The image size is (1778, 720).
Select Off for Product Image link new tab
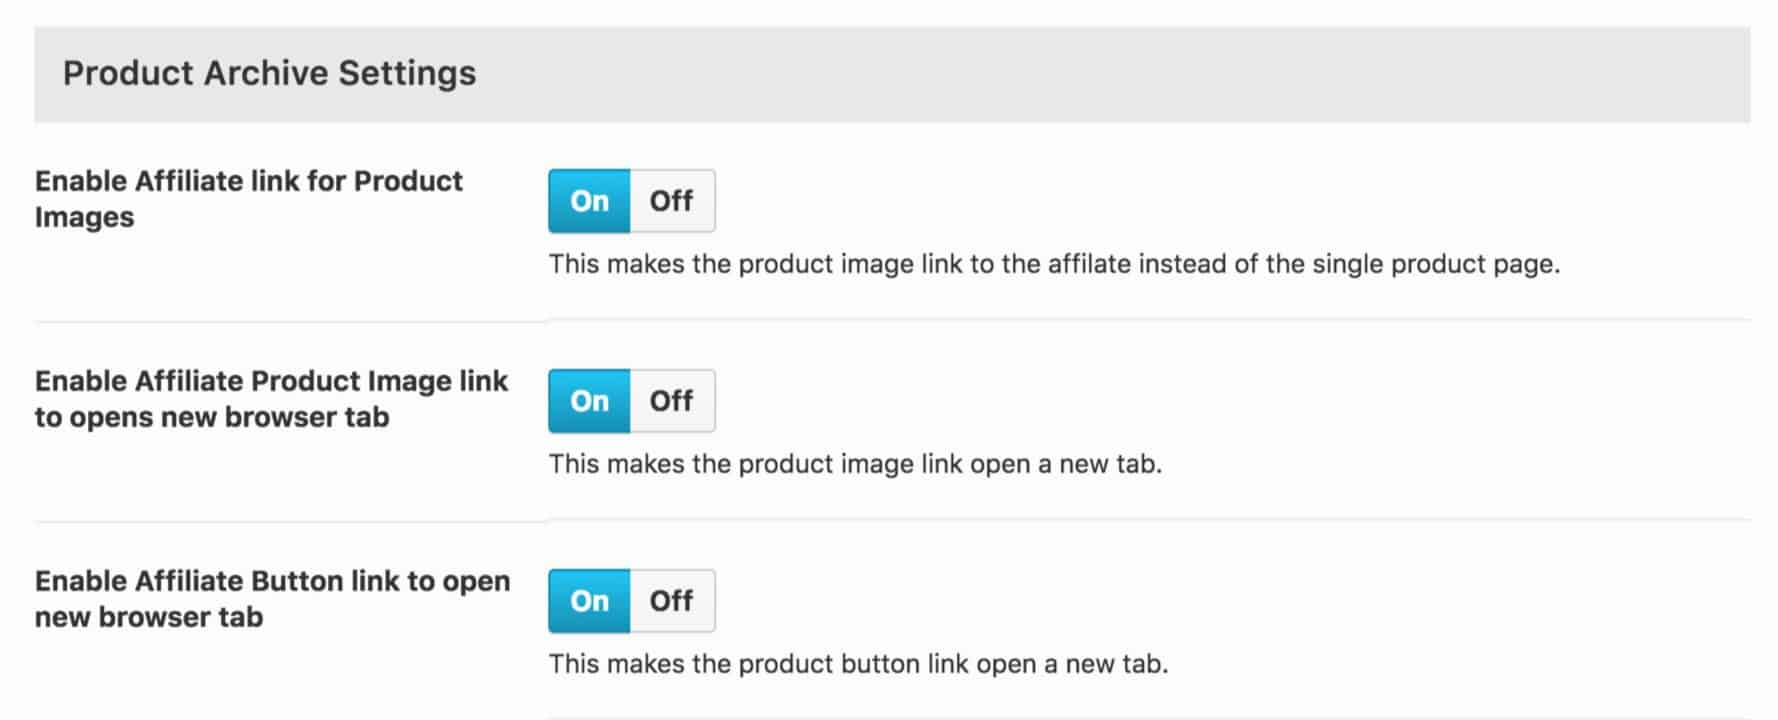[673, 401]
